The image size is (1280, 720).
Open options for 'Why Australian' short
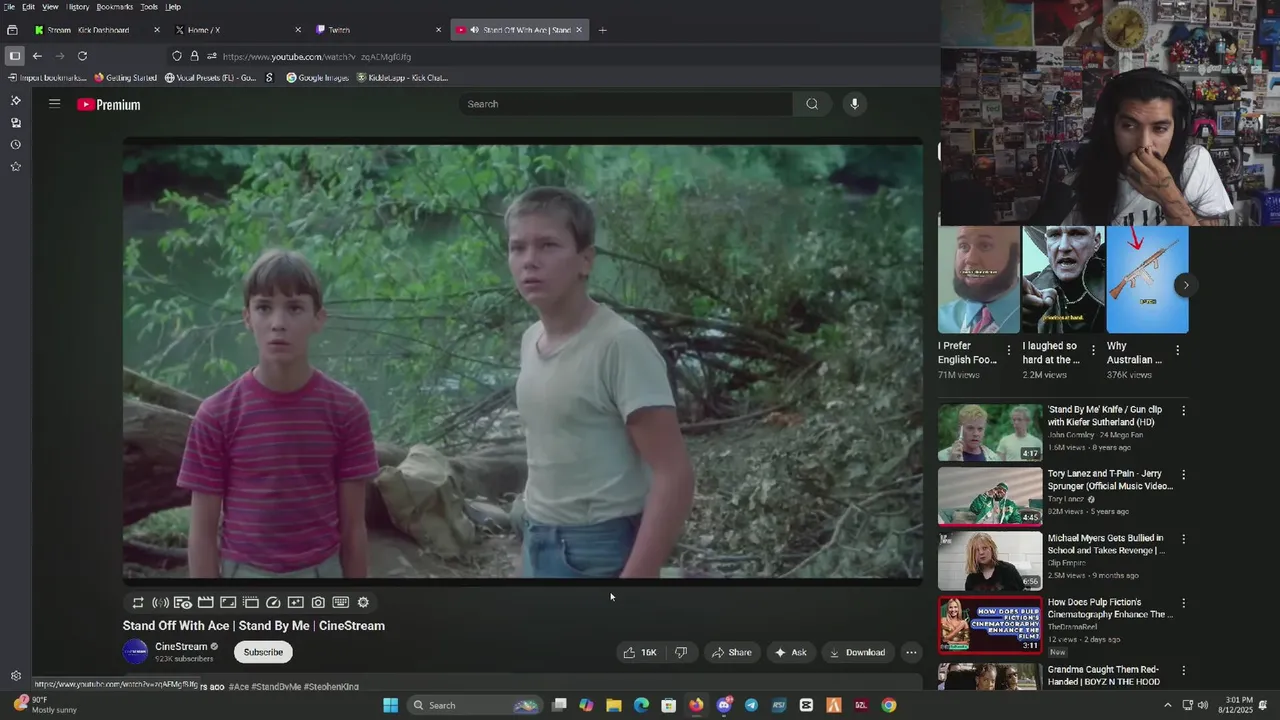tap(1177, 350)
